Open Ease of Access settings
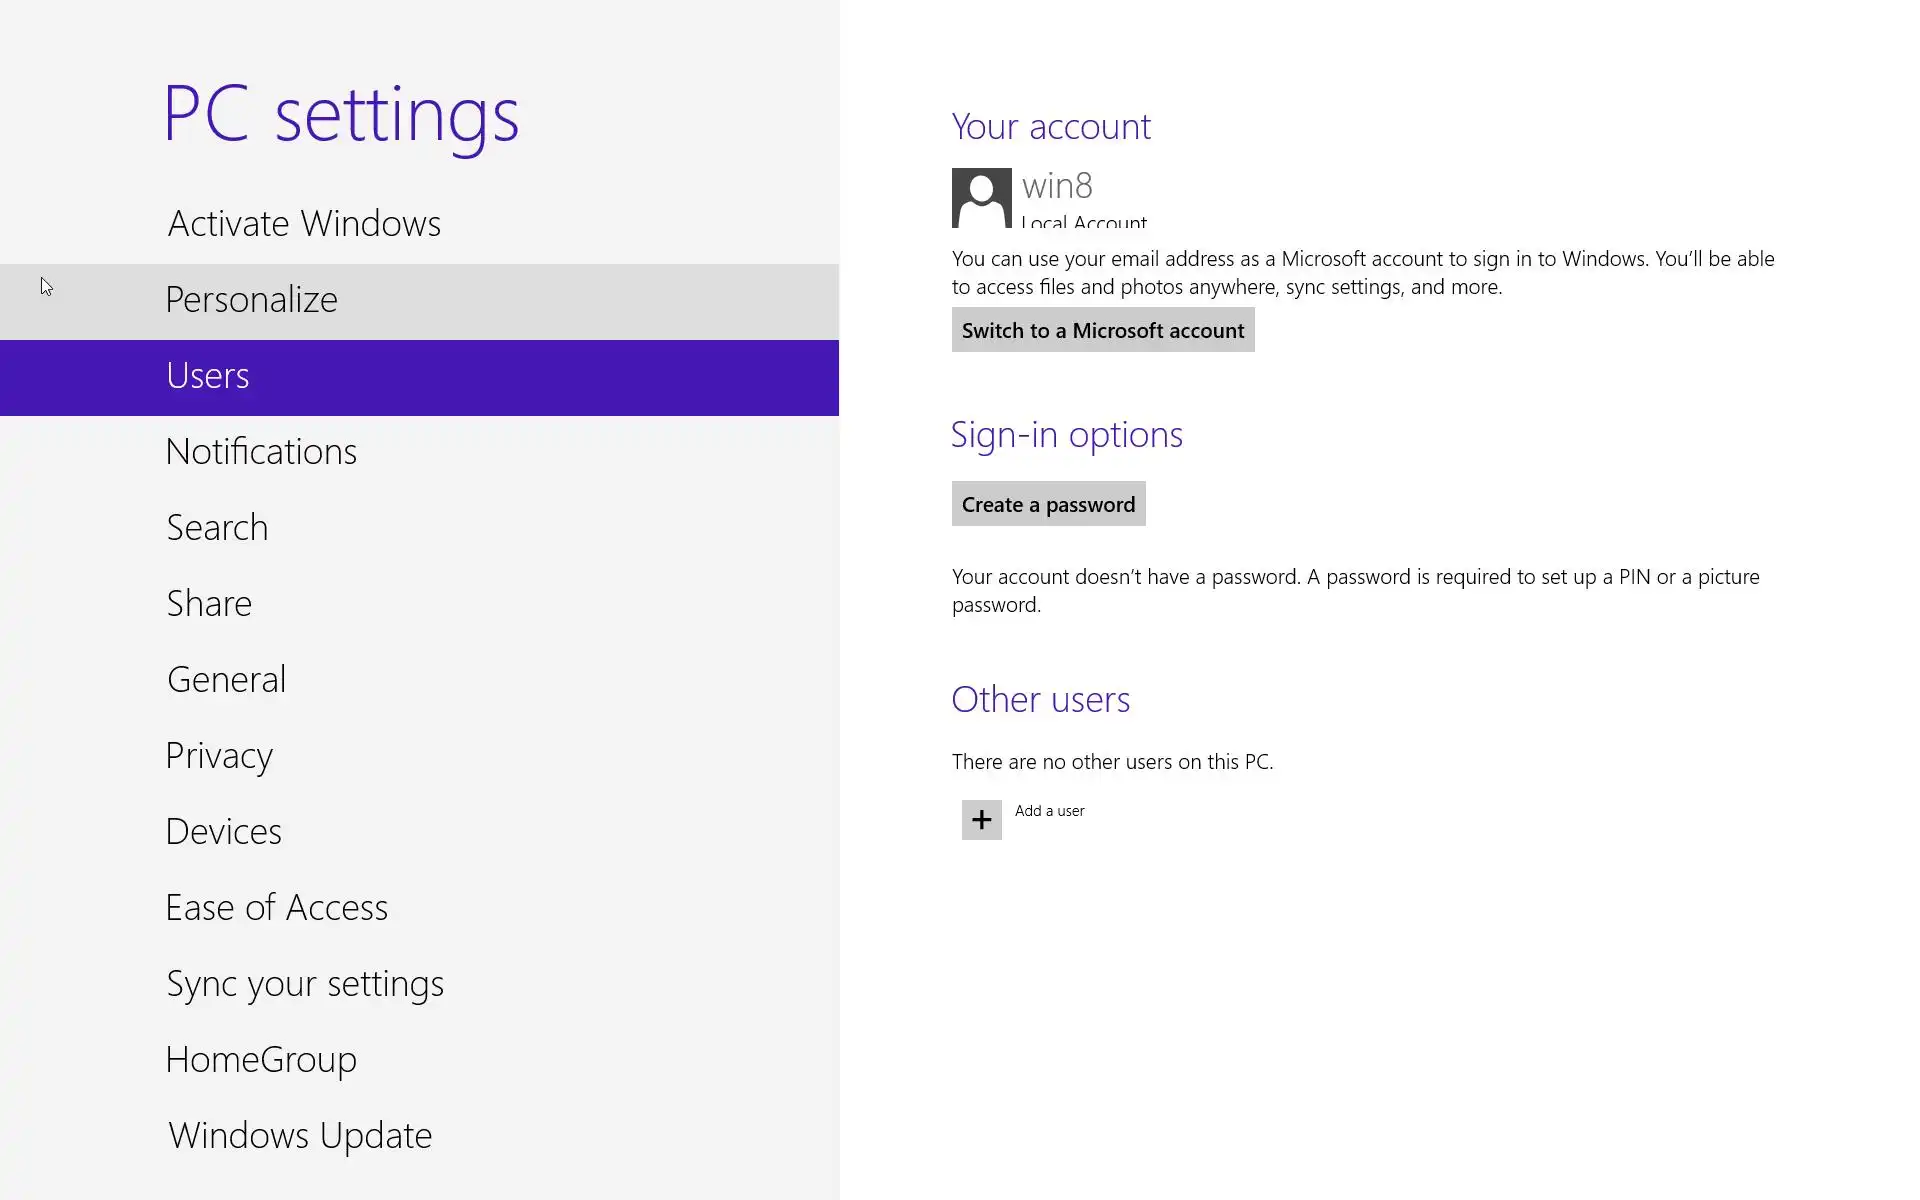The height and width of the screenshot is (1200, 1920). 277,908
